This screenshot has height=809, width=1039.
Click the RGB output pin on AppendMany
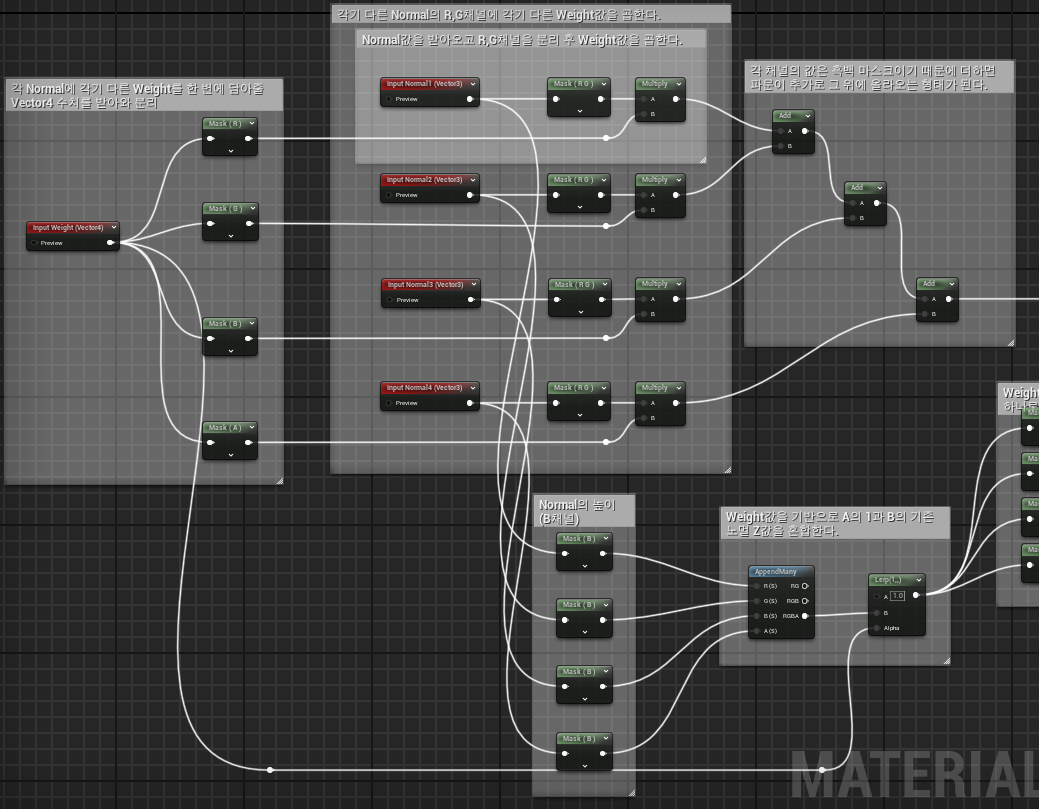805,601
